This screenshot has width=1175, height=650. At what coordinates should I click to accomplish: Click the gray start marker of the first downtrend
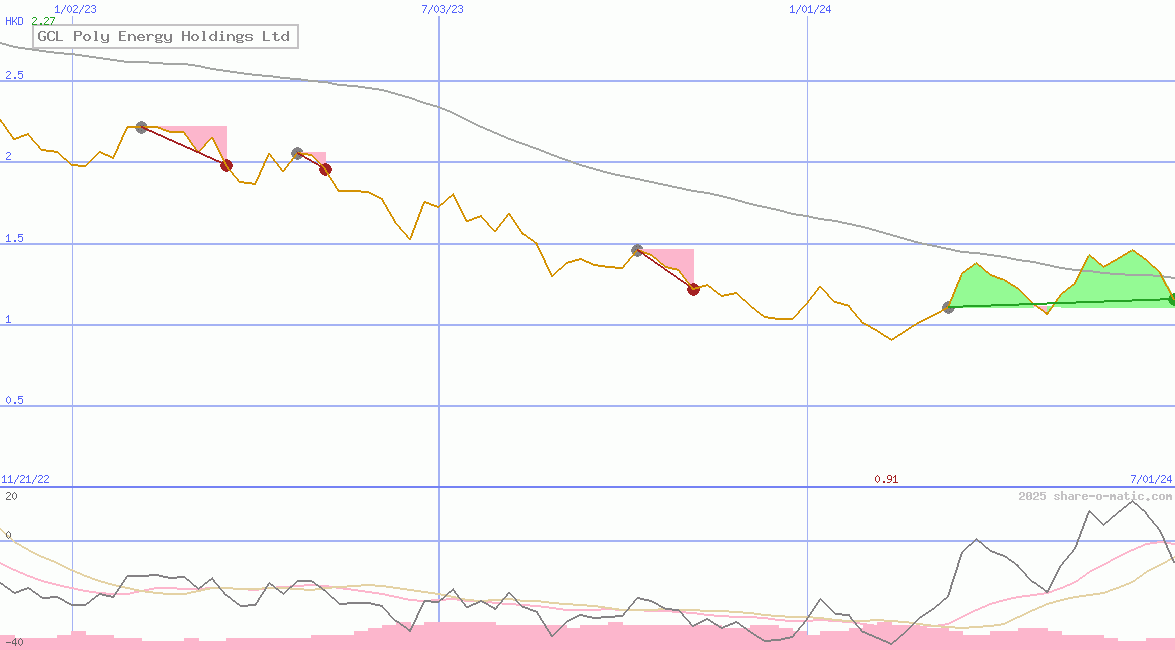click(141, 127)
